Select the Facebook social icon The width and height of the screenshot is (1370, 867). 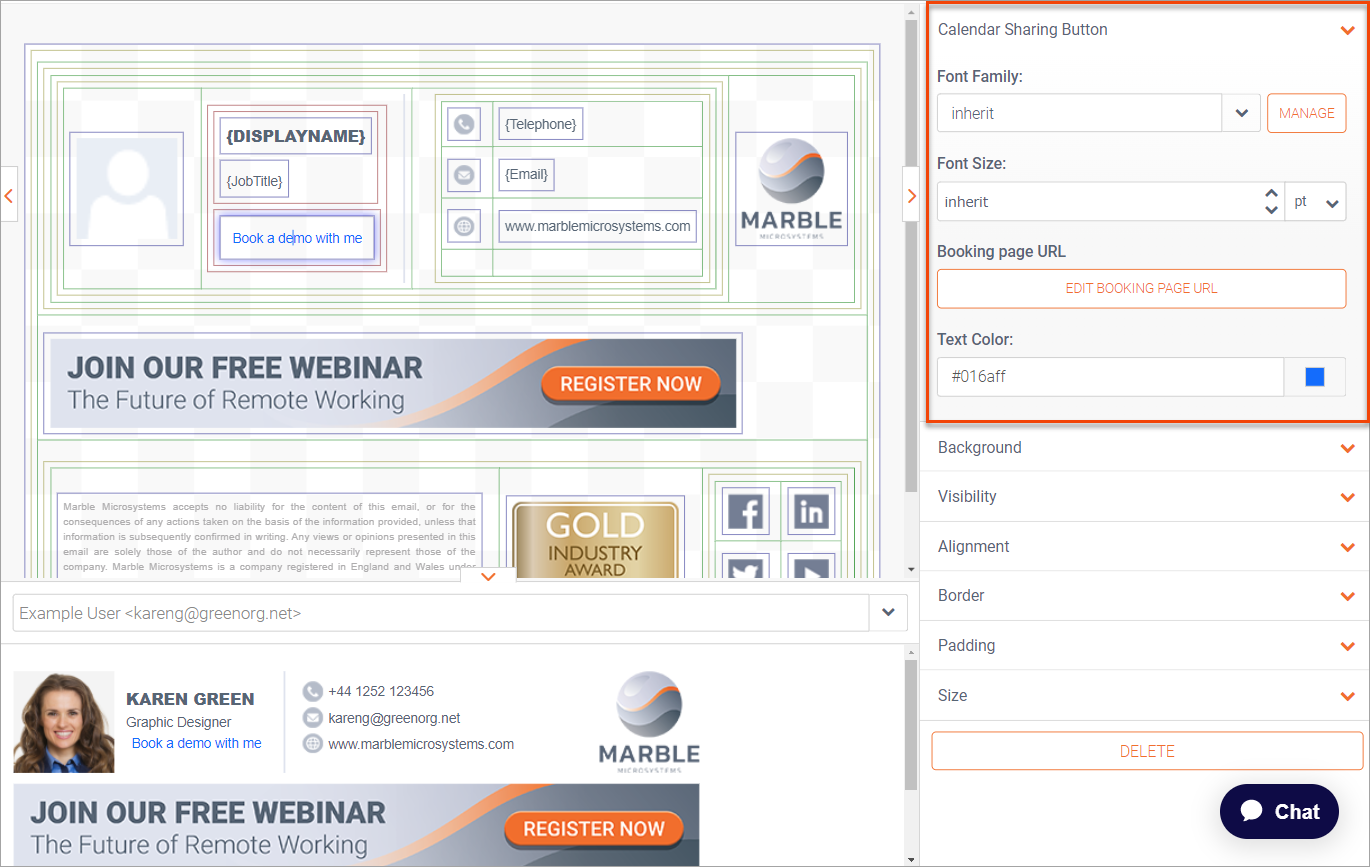745,512
